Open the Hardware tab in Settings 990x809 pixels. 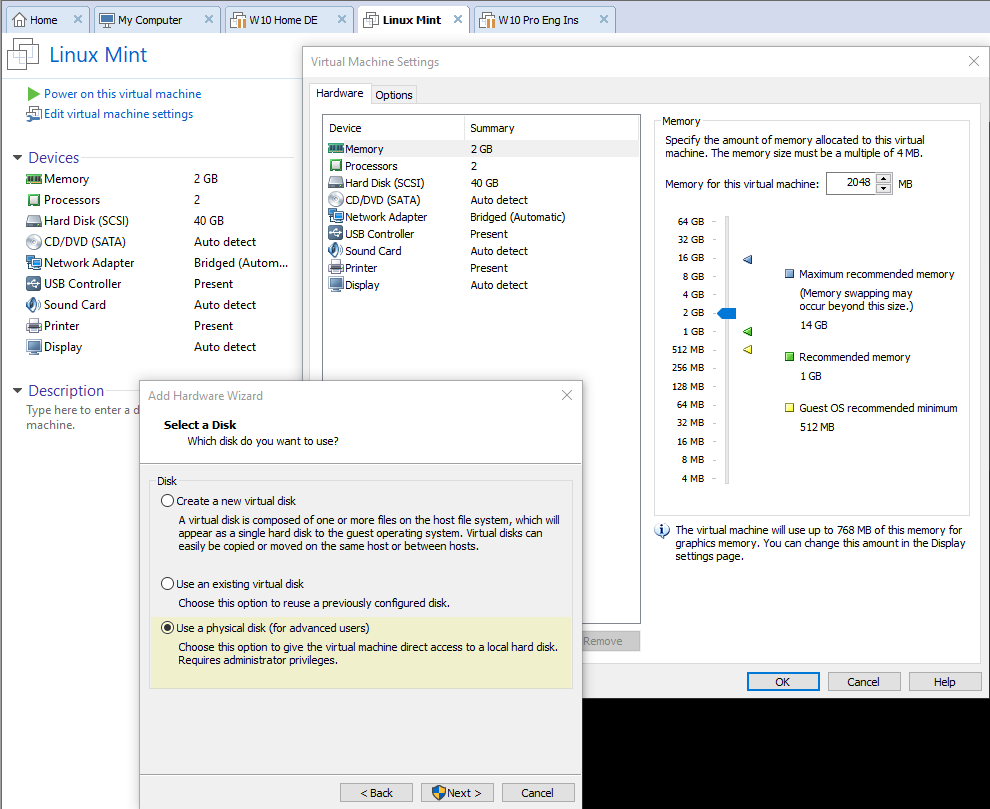pos(340,93)
